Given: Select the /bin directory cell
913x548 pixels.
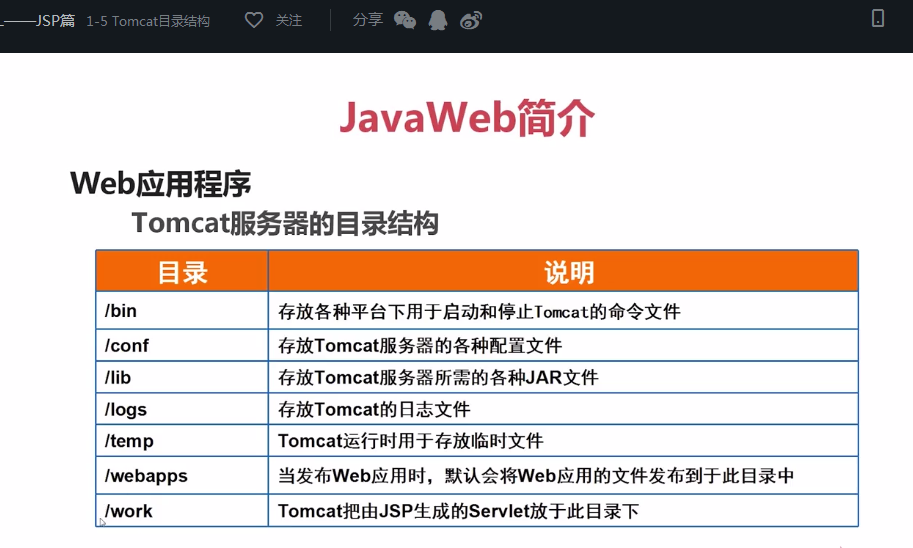Looking at the screenshot, I should point(182,310).
